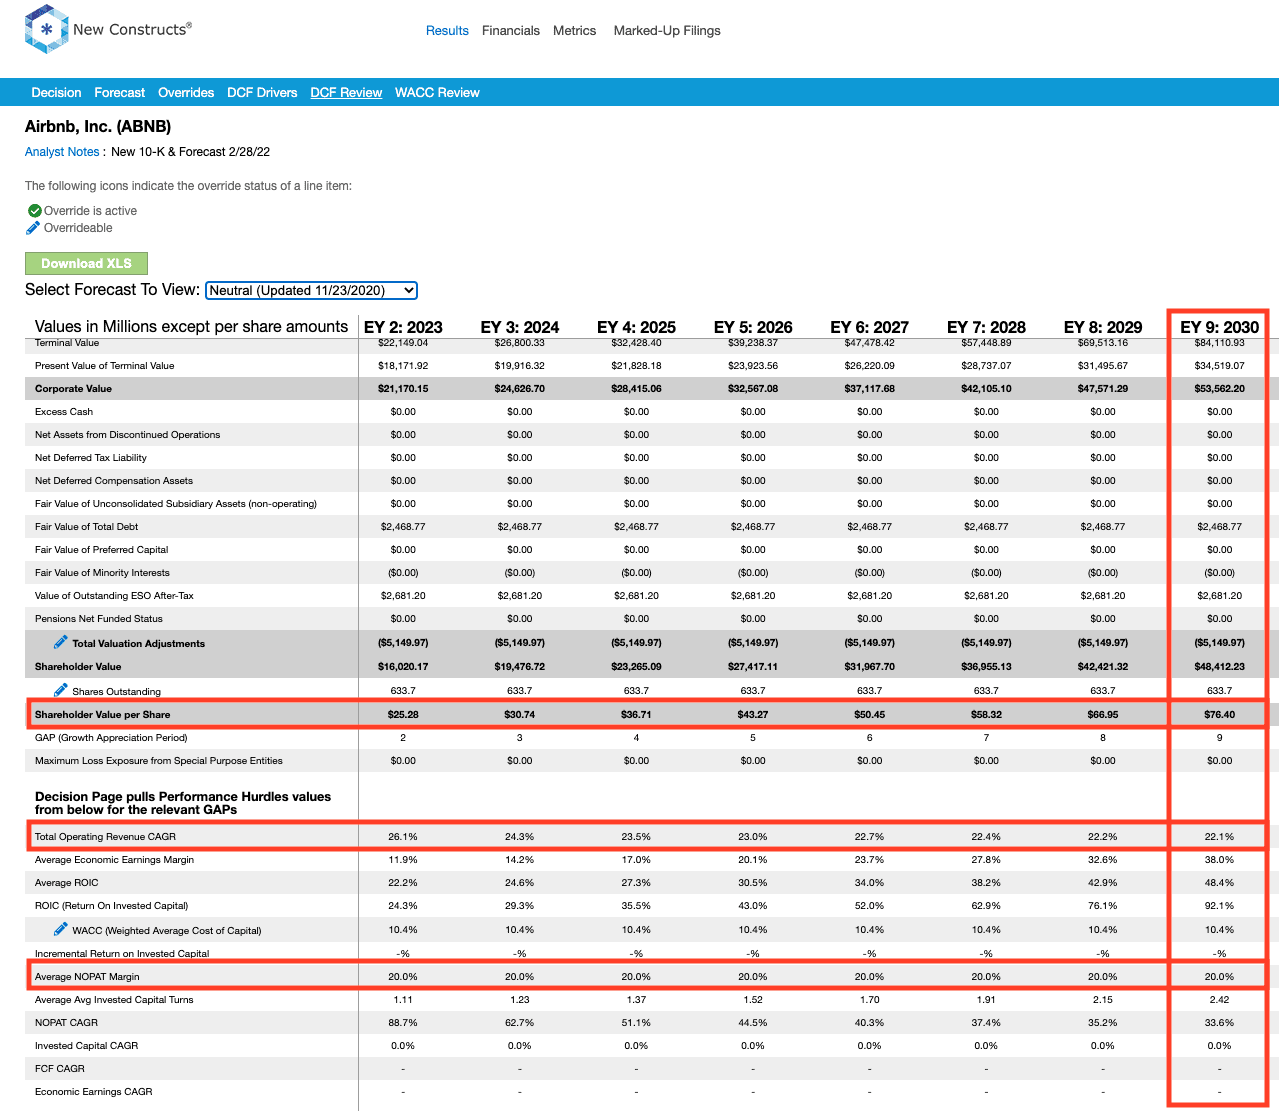Open the Results top menu
This screenshot has width=1279, height=1111.
pos(447,31)
